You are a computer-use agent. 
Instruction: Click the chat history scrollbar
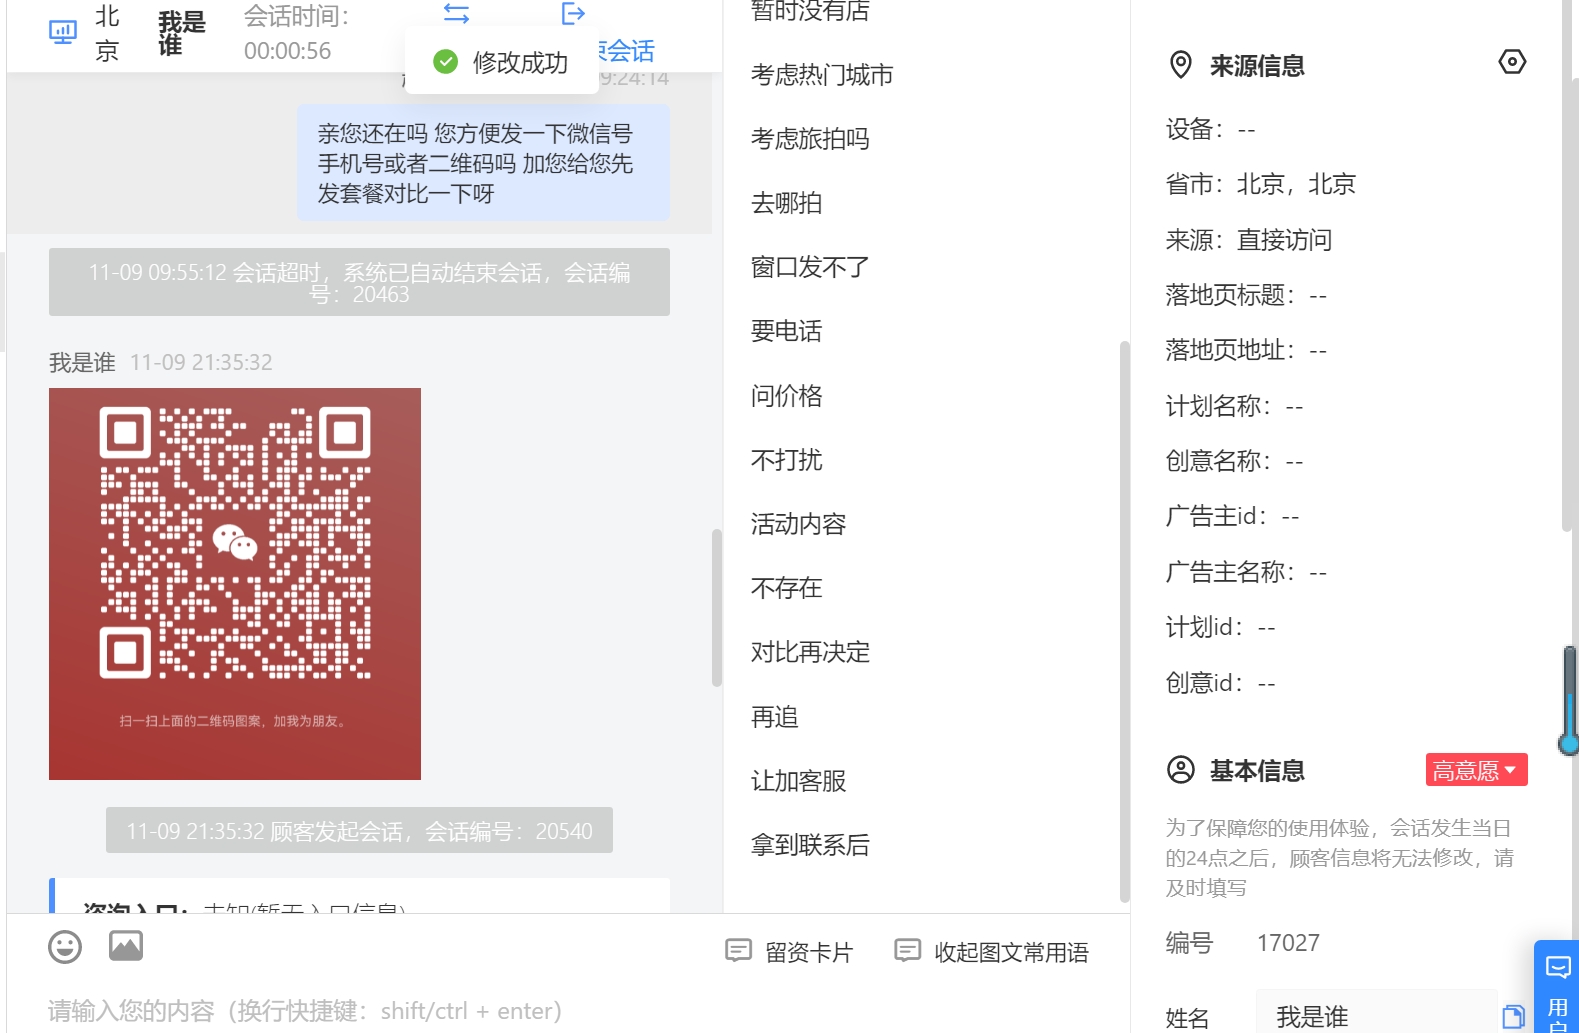[x=716, y=608]
